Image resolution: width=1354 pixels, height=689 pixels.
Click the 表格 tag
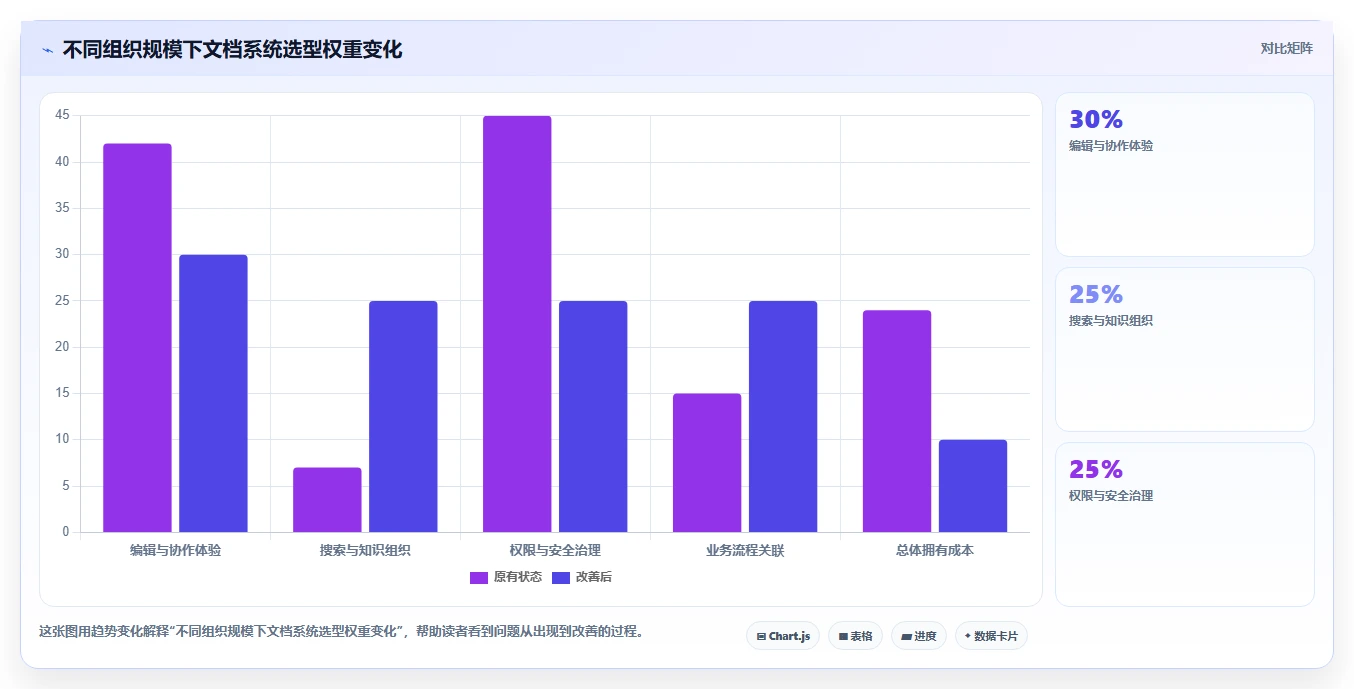[855, 636]
